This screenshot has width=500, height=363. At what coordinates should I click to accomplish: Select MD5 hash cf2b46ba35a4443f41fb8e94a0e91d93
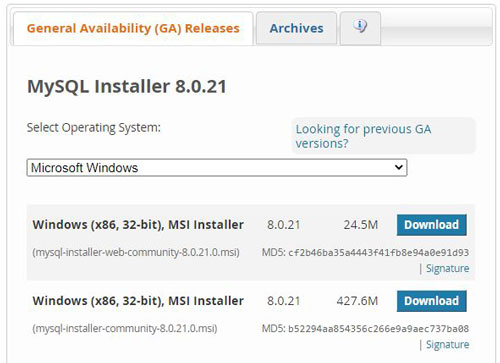tap(378, 253)
